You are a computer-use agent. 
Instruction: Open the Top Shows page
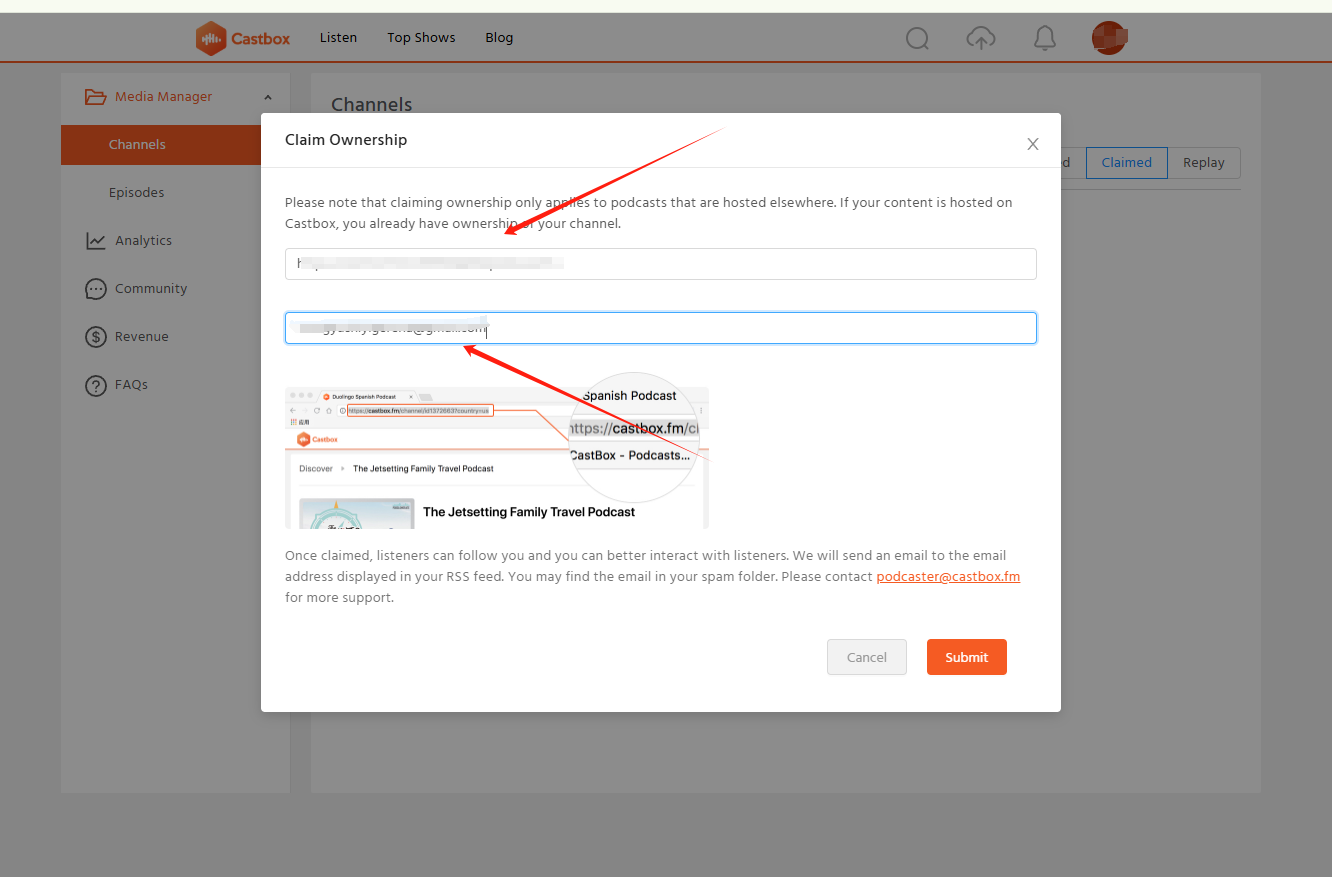tap(421, 38)
